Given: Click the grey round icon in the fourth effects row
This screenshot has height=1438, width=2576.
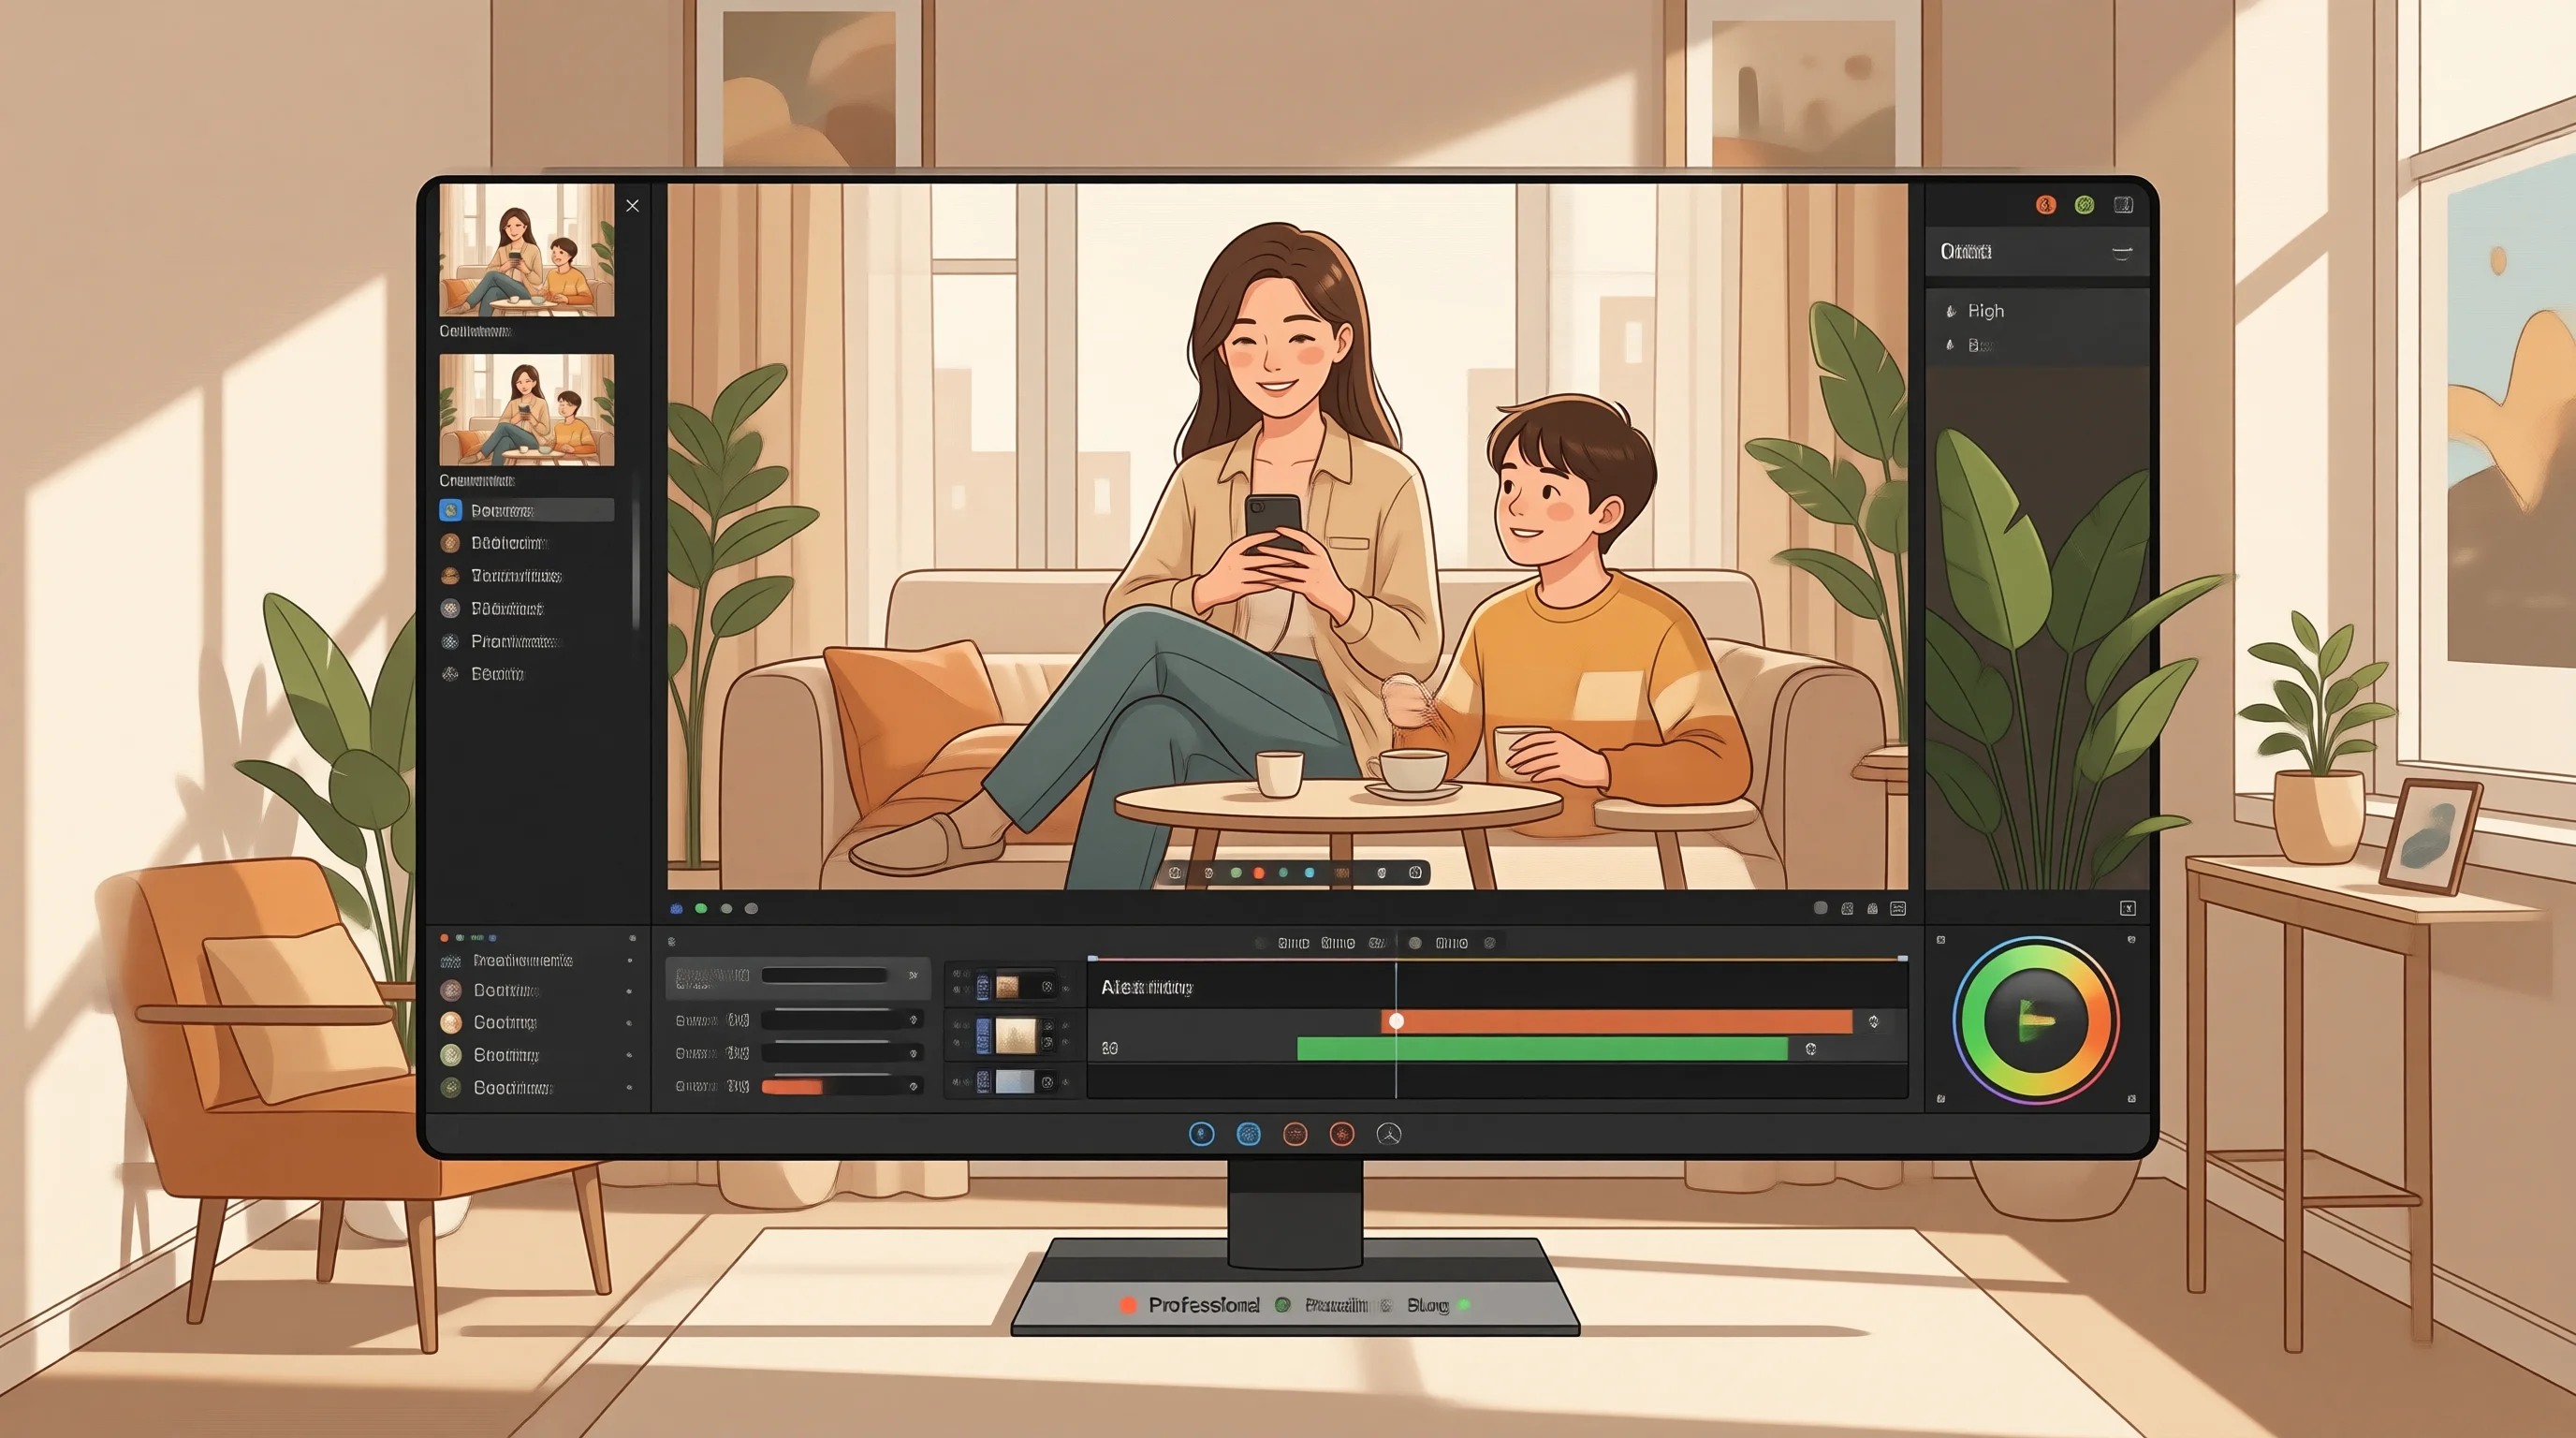Looking at the screenshot, I should 450,608.
